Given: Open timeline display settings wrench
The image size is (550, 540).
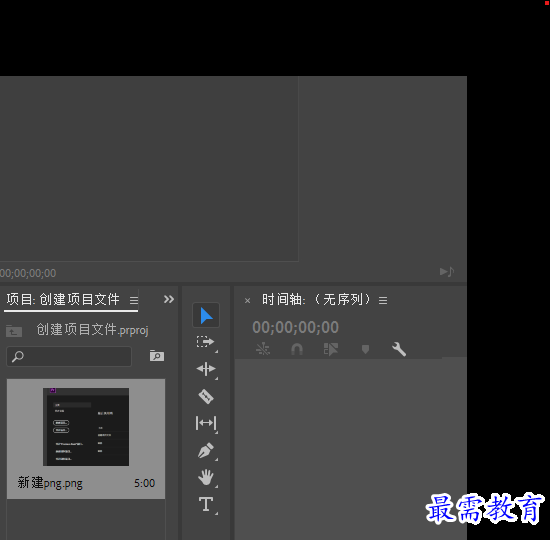Looking at the screenshot, I should [x=399, y=349].
